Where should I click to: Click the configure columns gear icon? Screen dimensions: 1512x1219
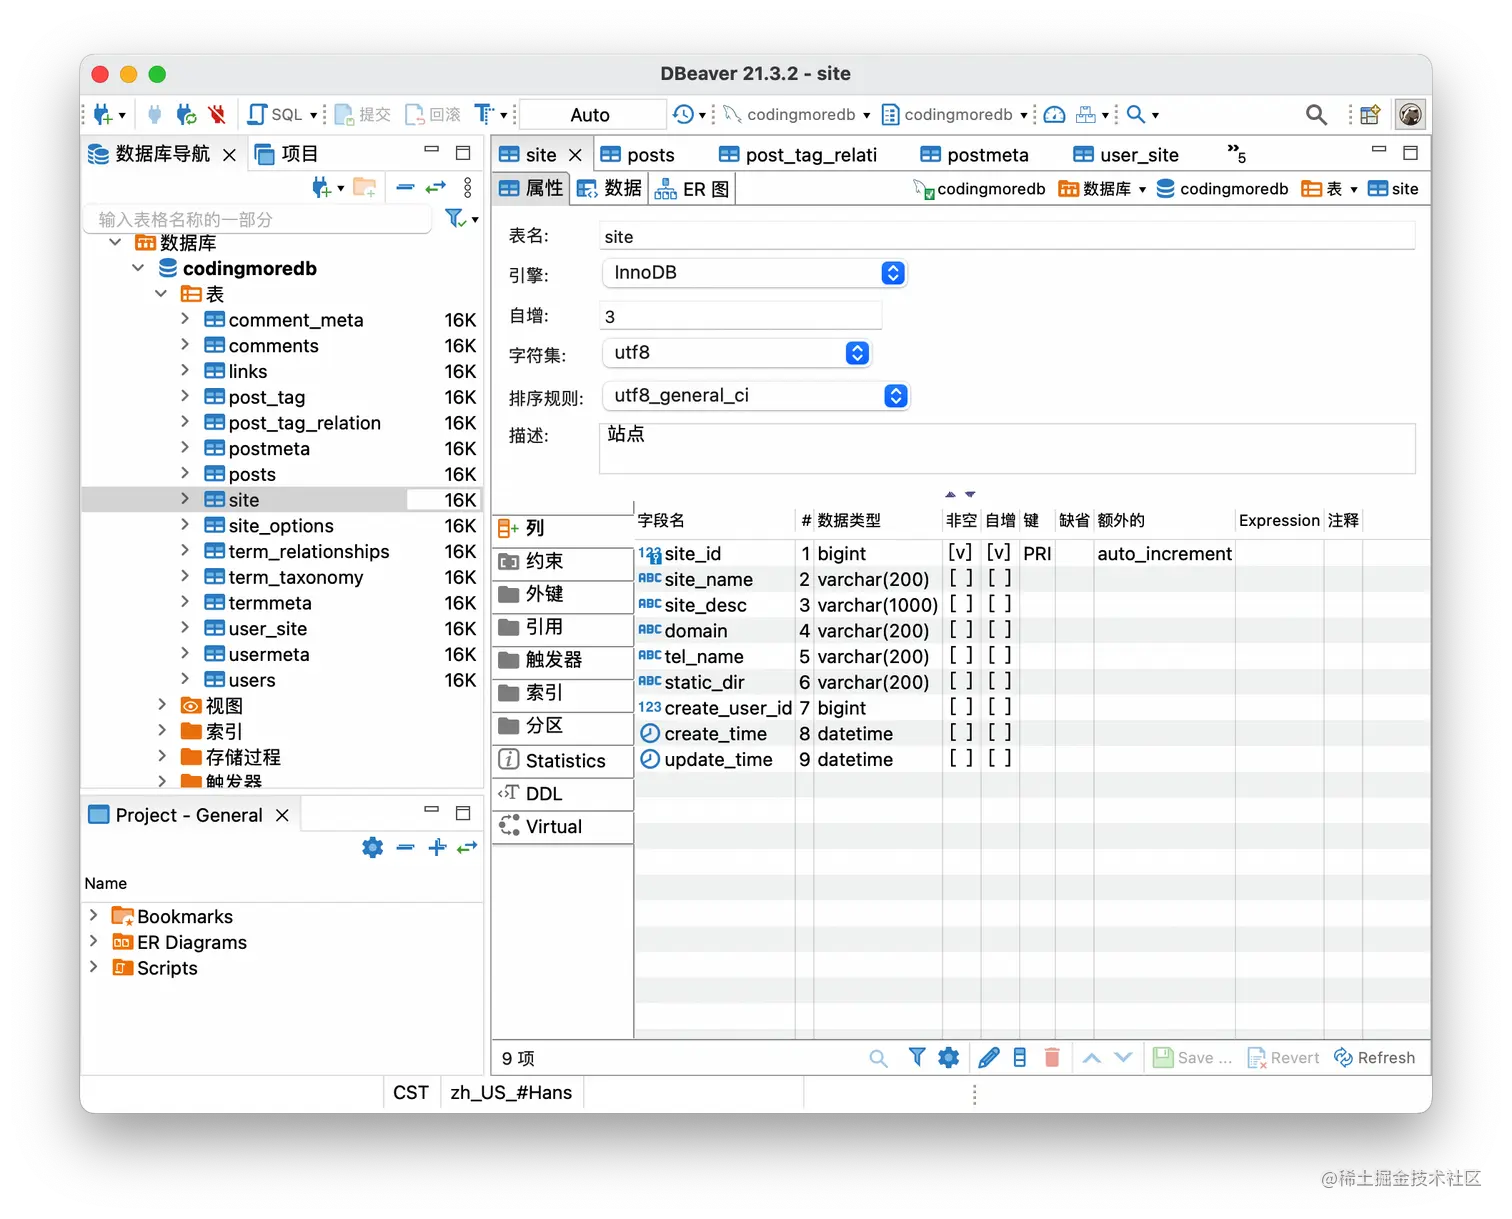(949, 1058)
